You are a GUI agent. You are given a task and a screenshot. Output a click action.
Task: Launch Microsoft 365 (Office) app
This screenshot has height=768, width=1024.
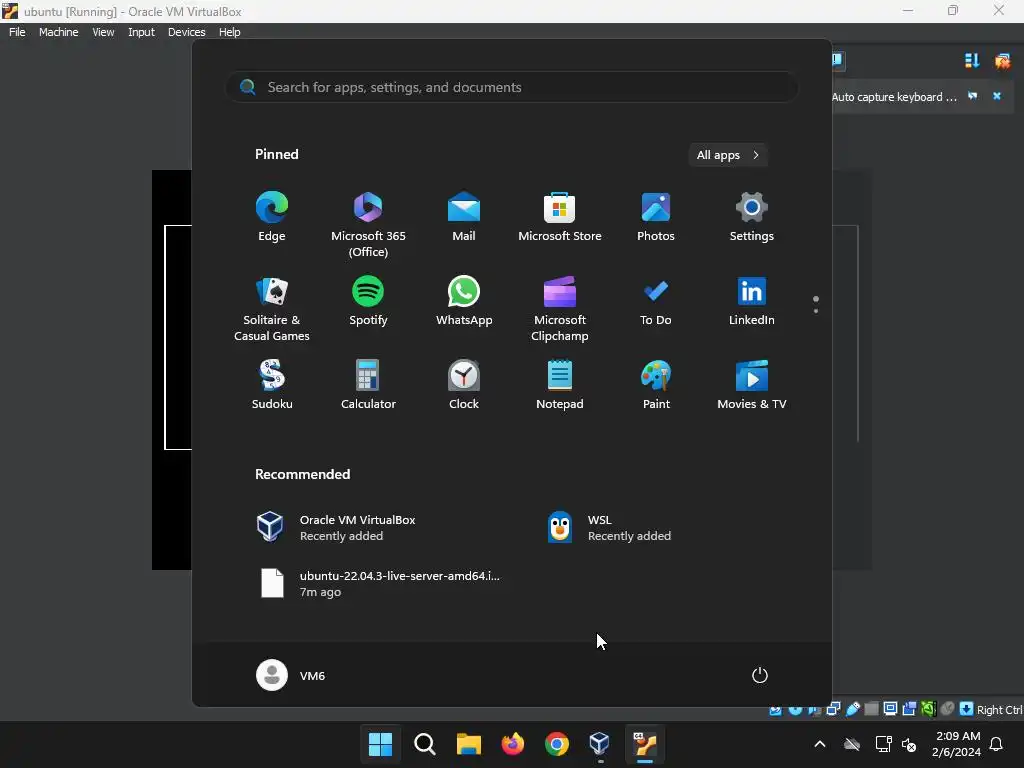(368, 224)
